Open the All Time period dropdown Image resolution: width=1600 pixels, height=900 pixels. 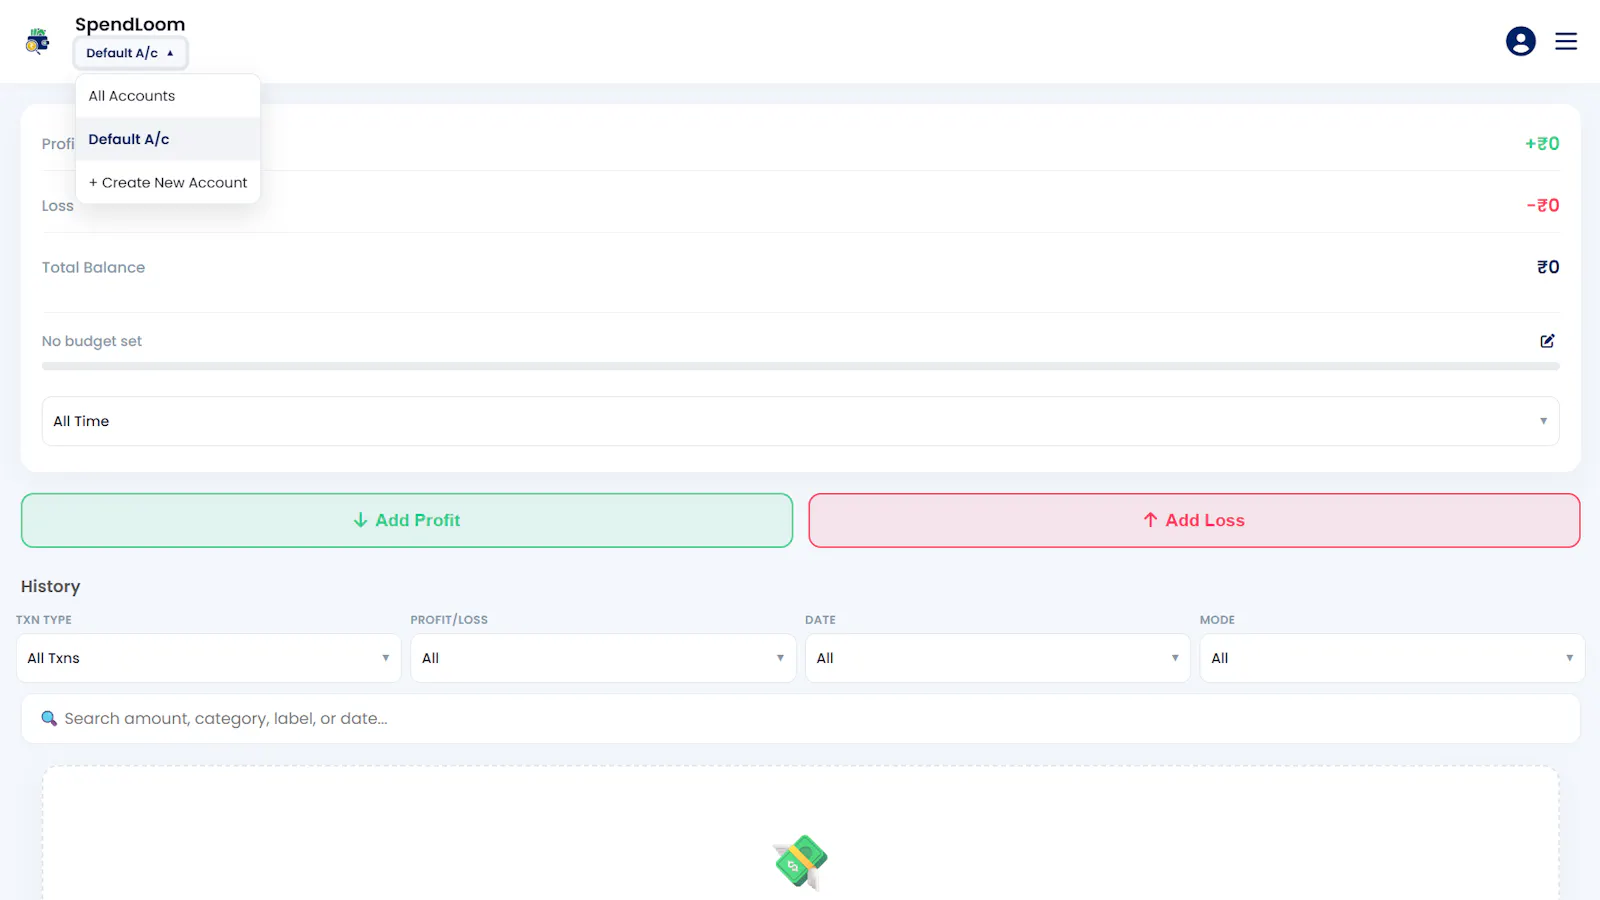(800, 421)
